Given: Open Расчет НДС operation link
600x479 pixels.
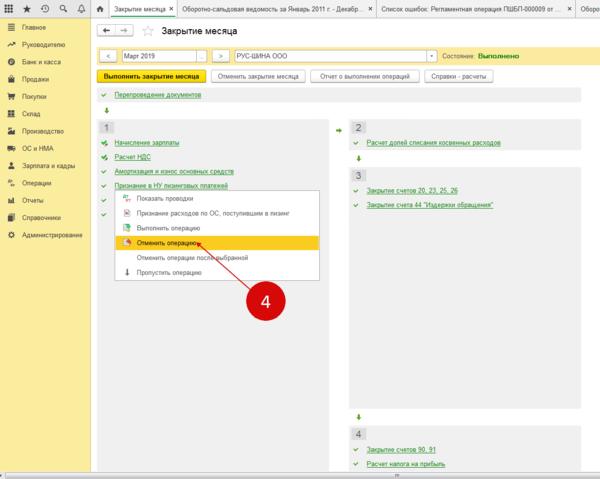Looking at the screenshot, I should [132, 157].
